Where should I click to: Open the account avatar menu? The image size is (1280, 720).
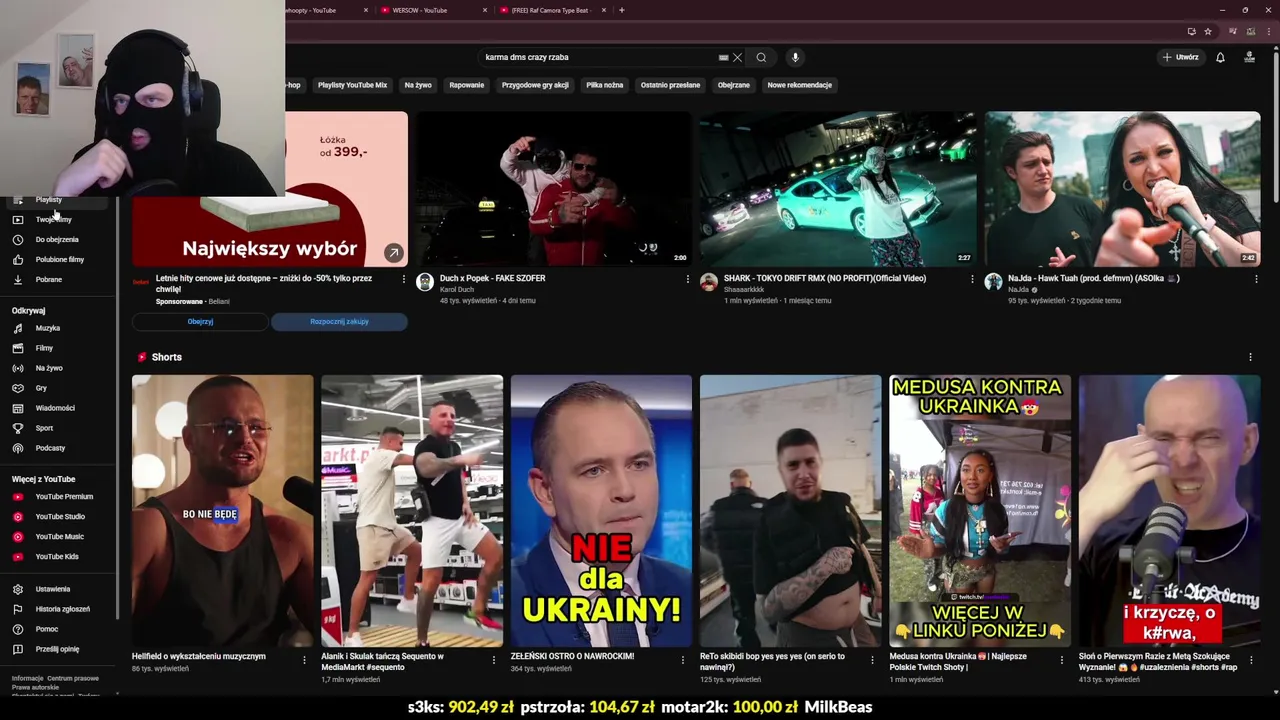click(1249, 57)
